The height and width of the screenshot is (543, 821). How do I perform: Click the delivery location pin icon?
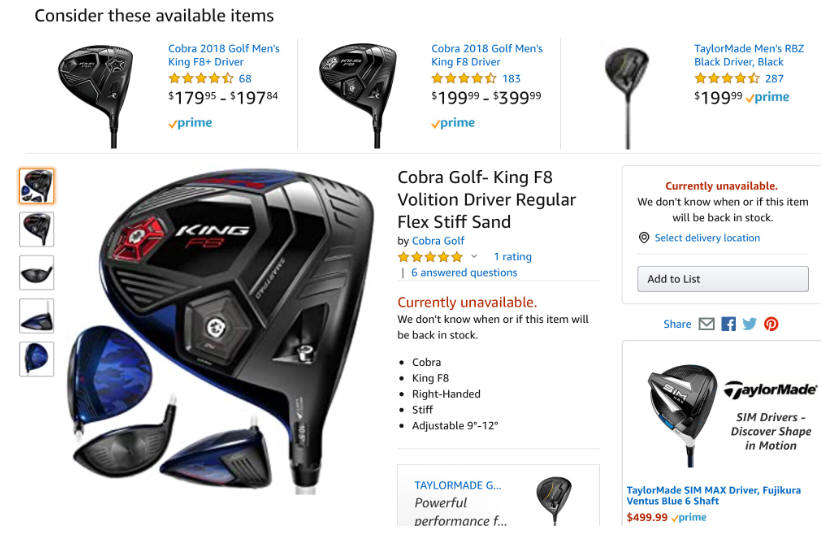click(x=644, y=238)
